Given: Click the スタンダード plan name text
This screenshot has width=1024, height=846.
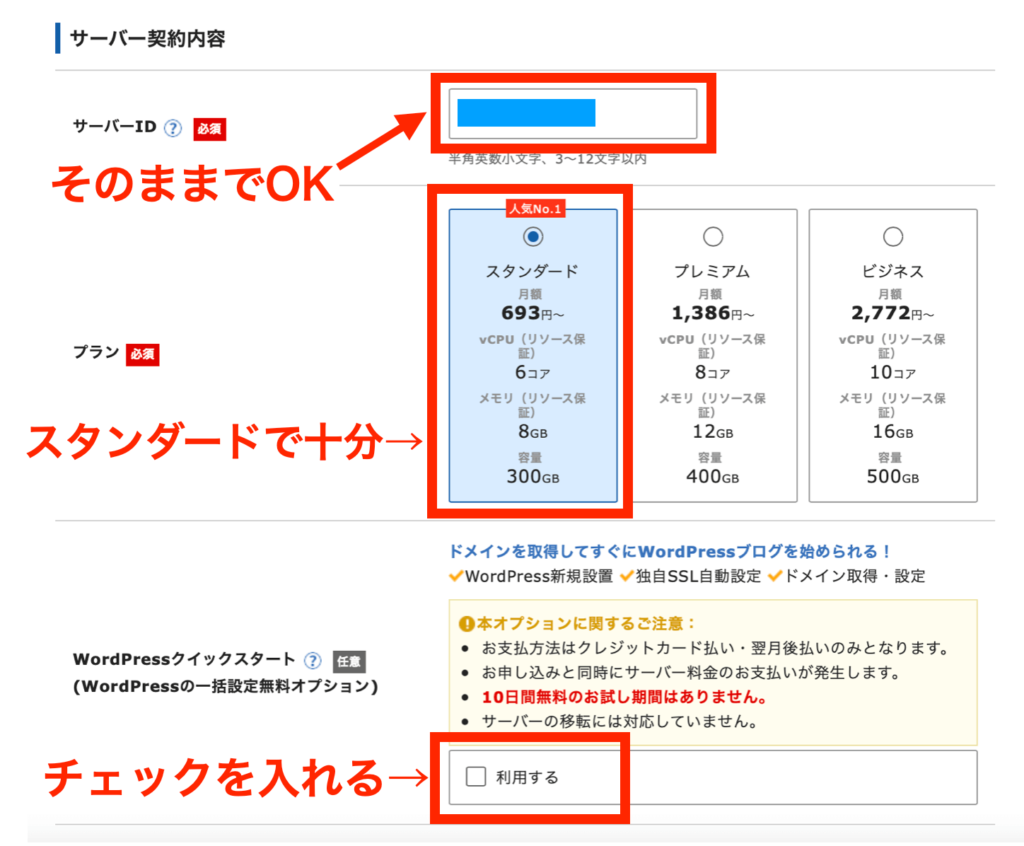Looking at the screenshot, I should pyautogui.click(x=532, y=271).
